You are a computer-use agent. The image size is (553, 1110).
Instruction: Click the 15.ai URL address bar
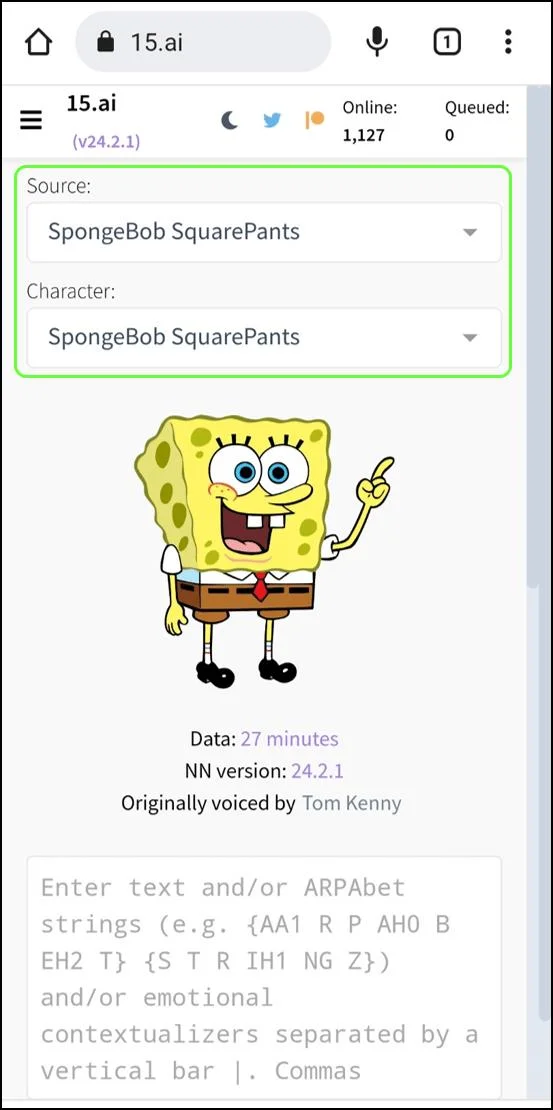[x=203, y=42]
